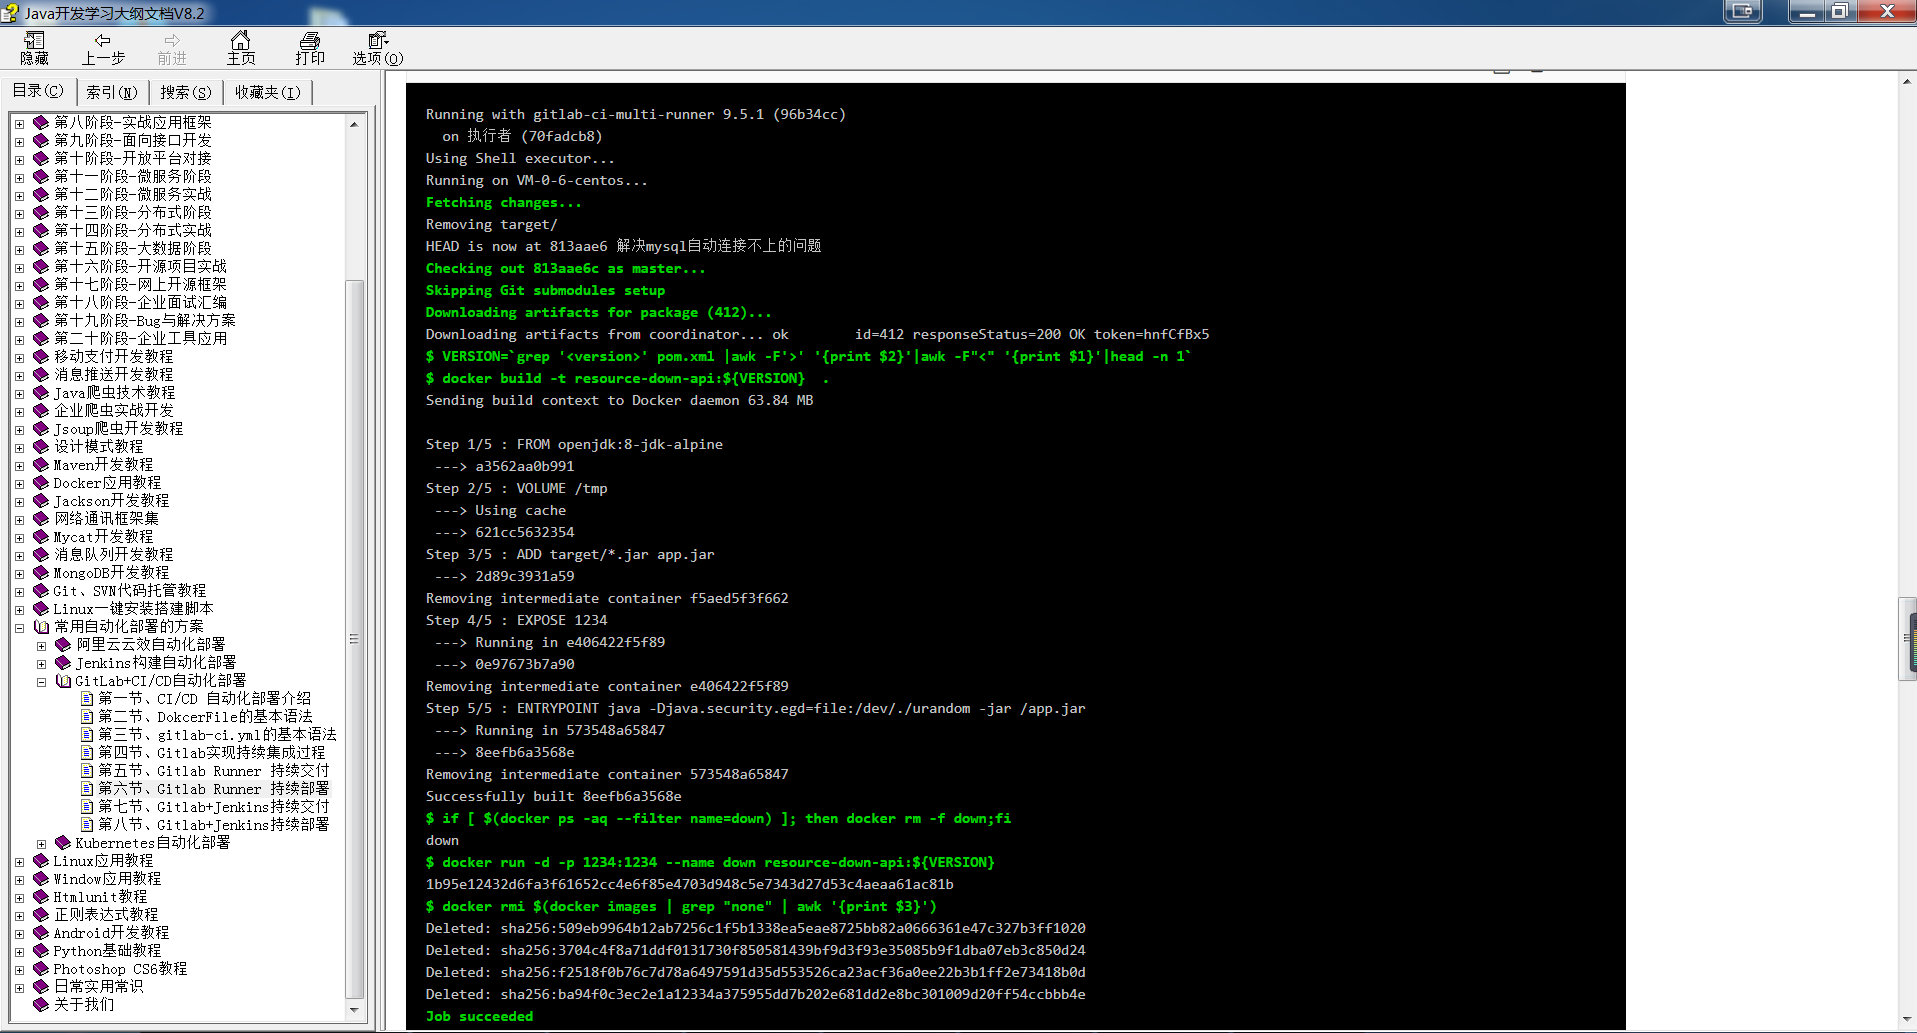
Task: Click the page icon beside 第三节、gitlab-ci.yml的基本语法
Action: [x=87, y=735]
